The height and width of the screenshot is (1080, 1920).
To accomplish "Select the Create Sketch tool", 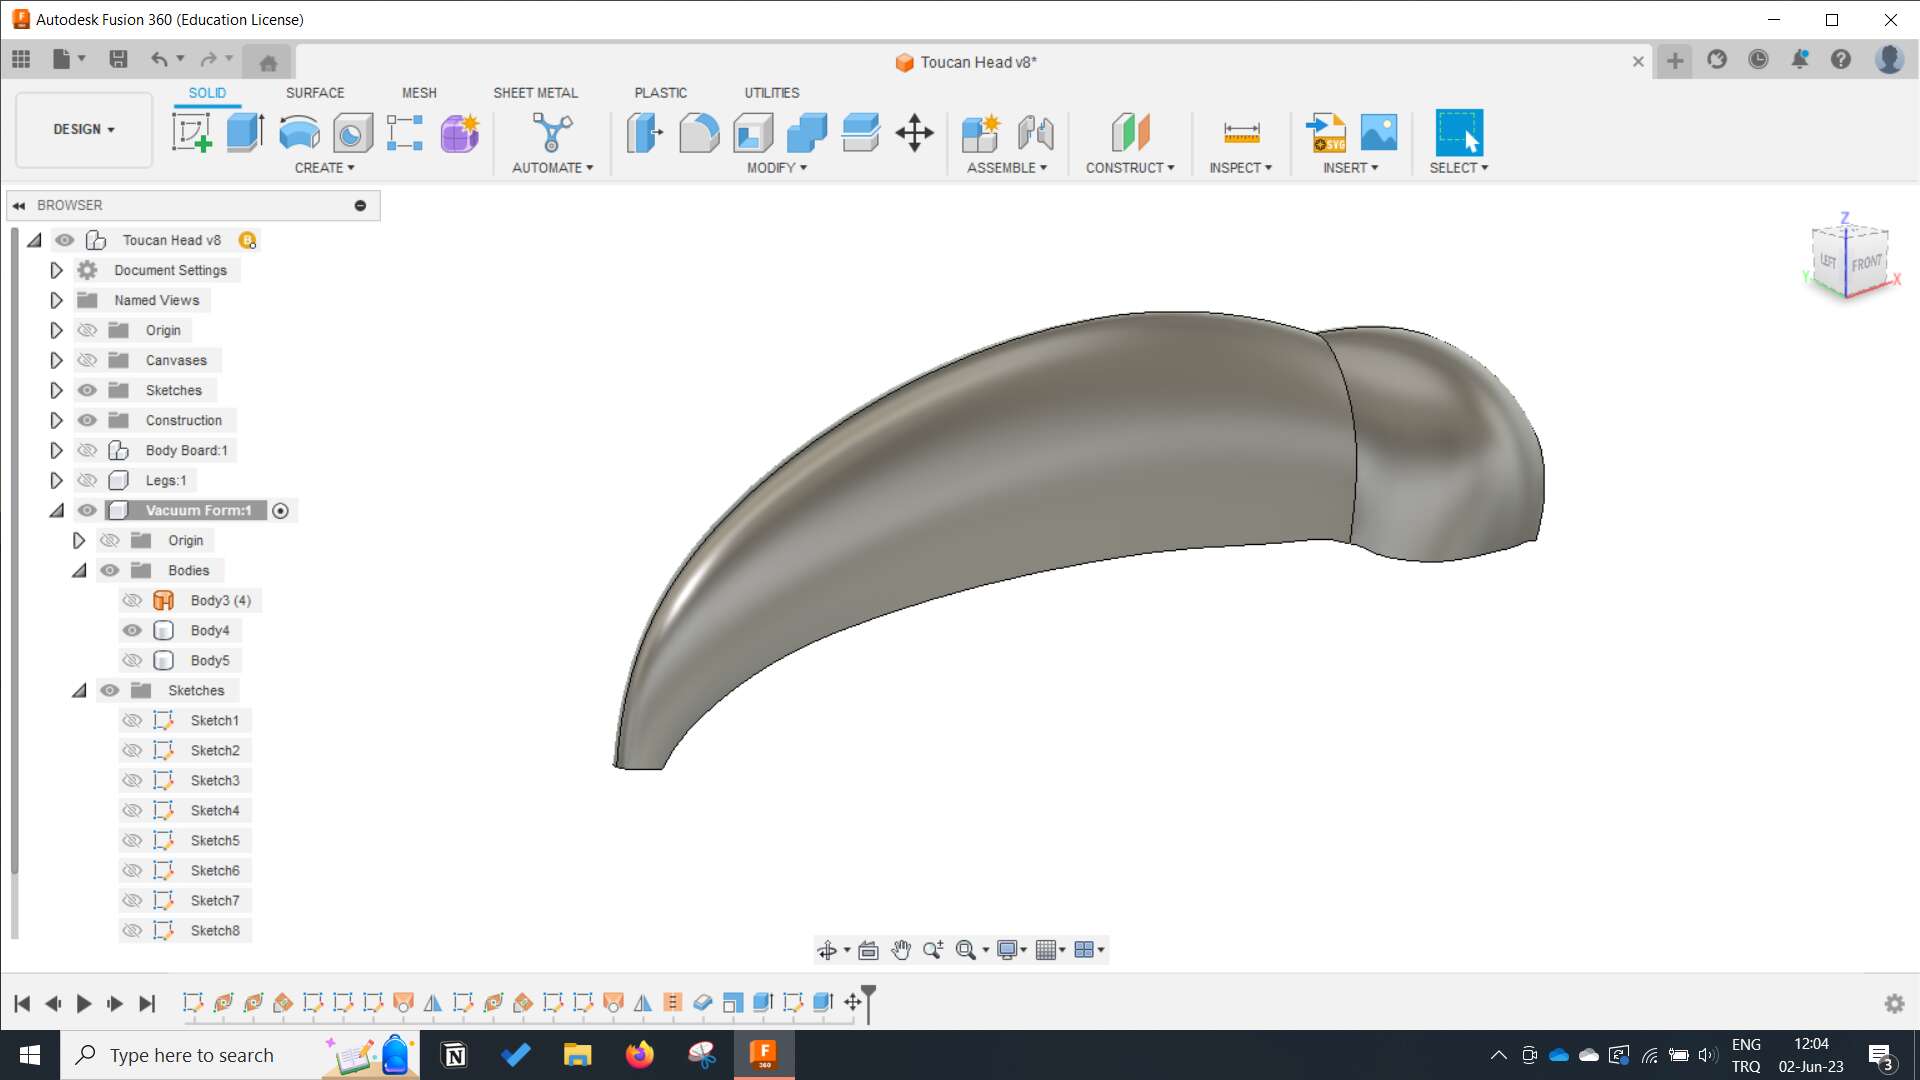I will coord(191,132).
